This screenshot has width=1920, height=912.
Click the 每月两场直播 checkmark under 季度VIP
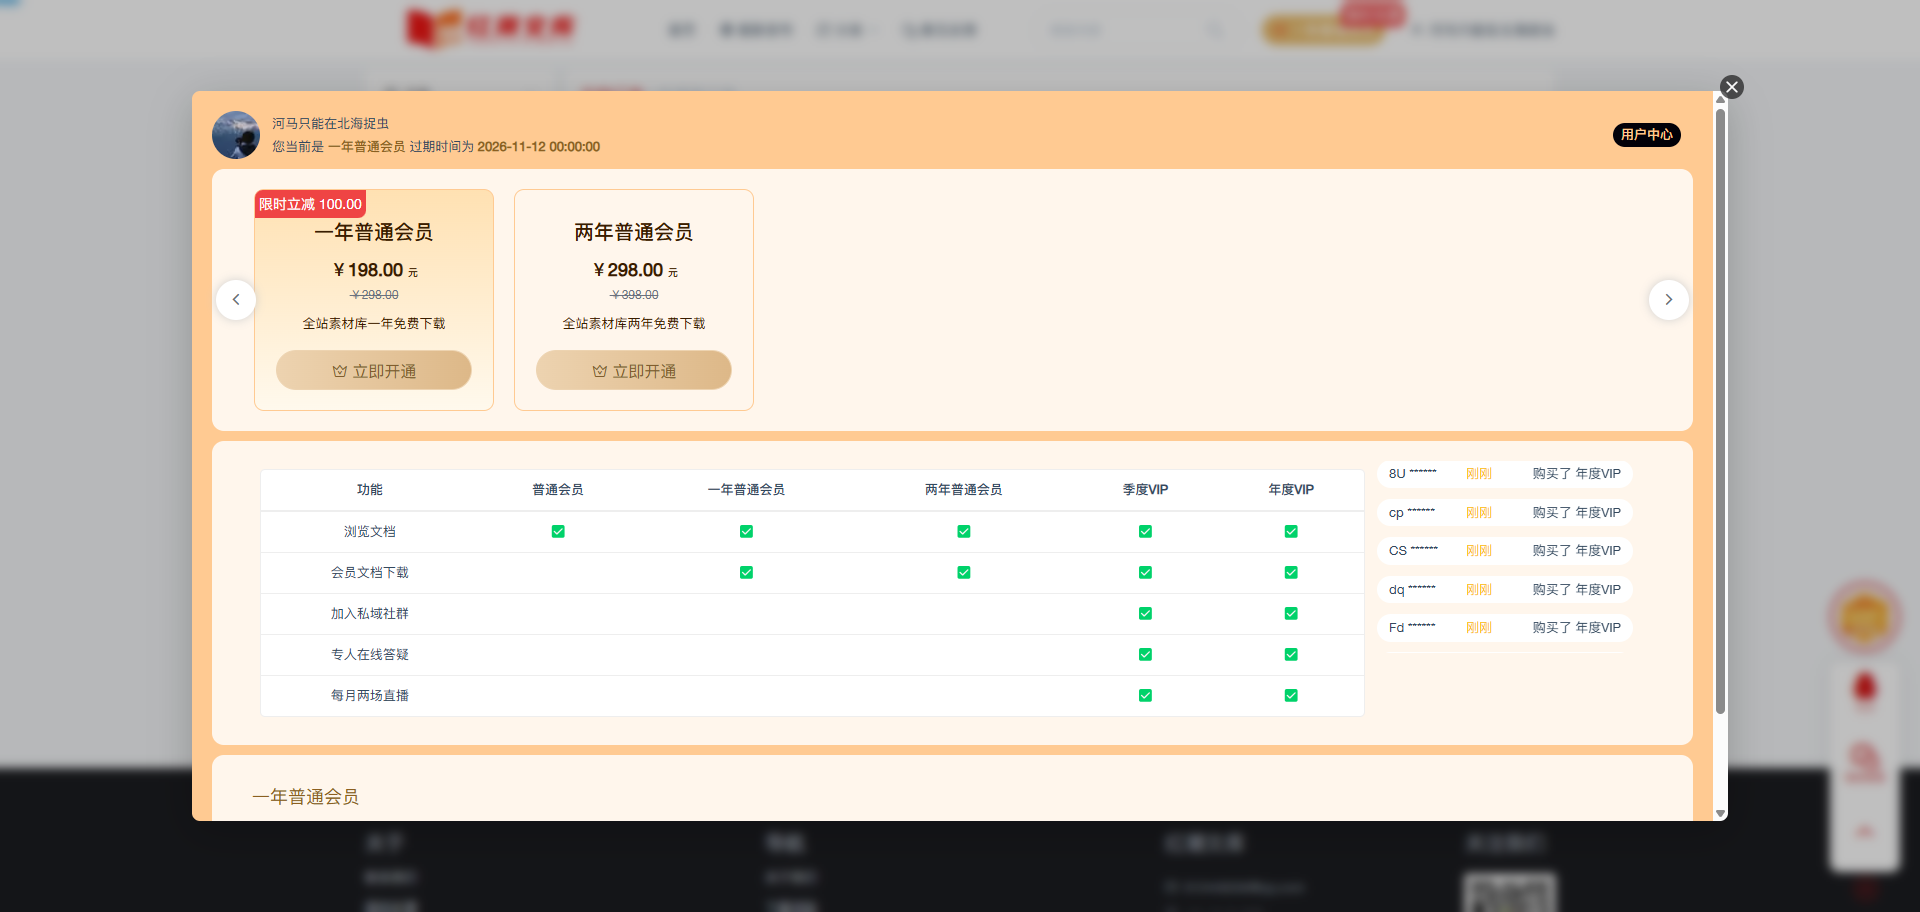pos(1145,696)
